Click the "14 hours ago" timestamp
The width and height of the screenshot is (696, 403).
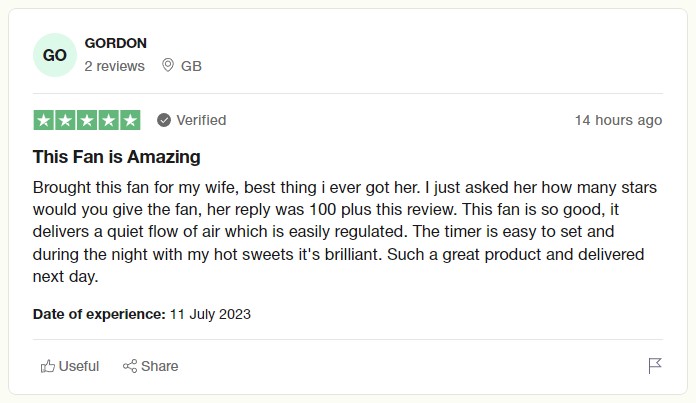(x=618, y=120)
